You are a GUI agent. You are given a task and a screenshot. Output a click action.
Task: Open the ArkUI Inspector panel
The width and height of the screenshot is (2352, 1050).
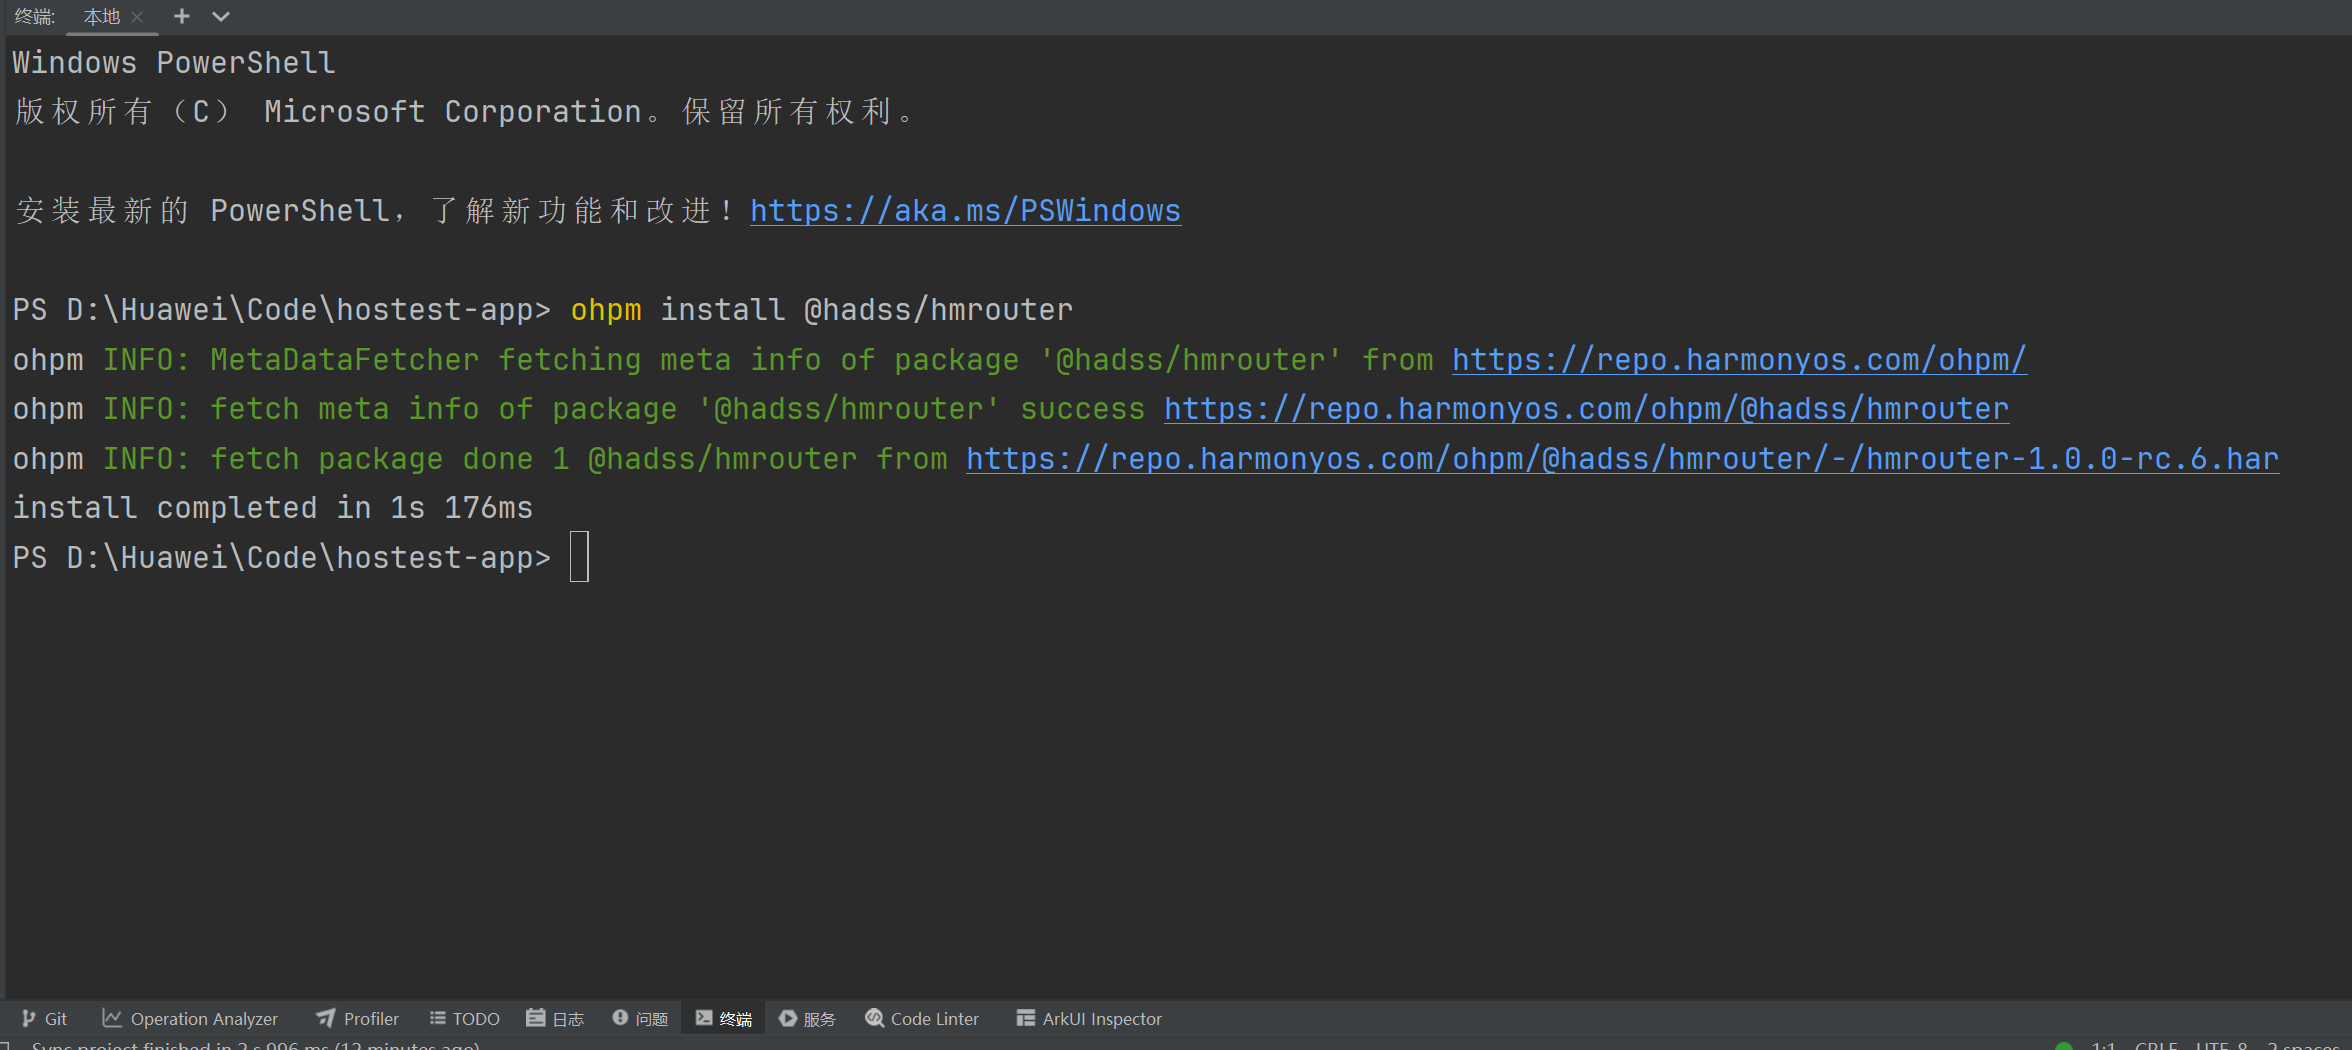coord(1089,1018)
